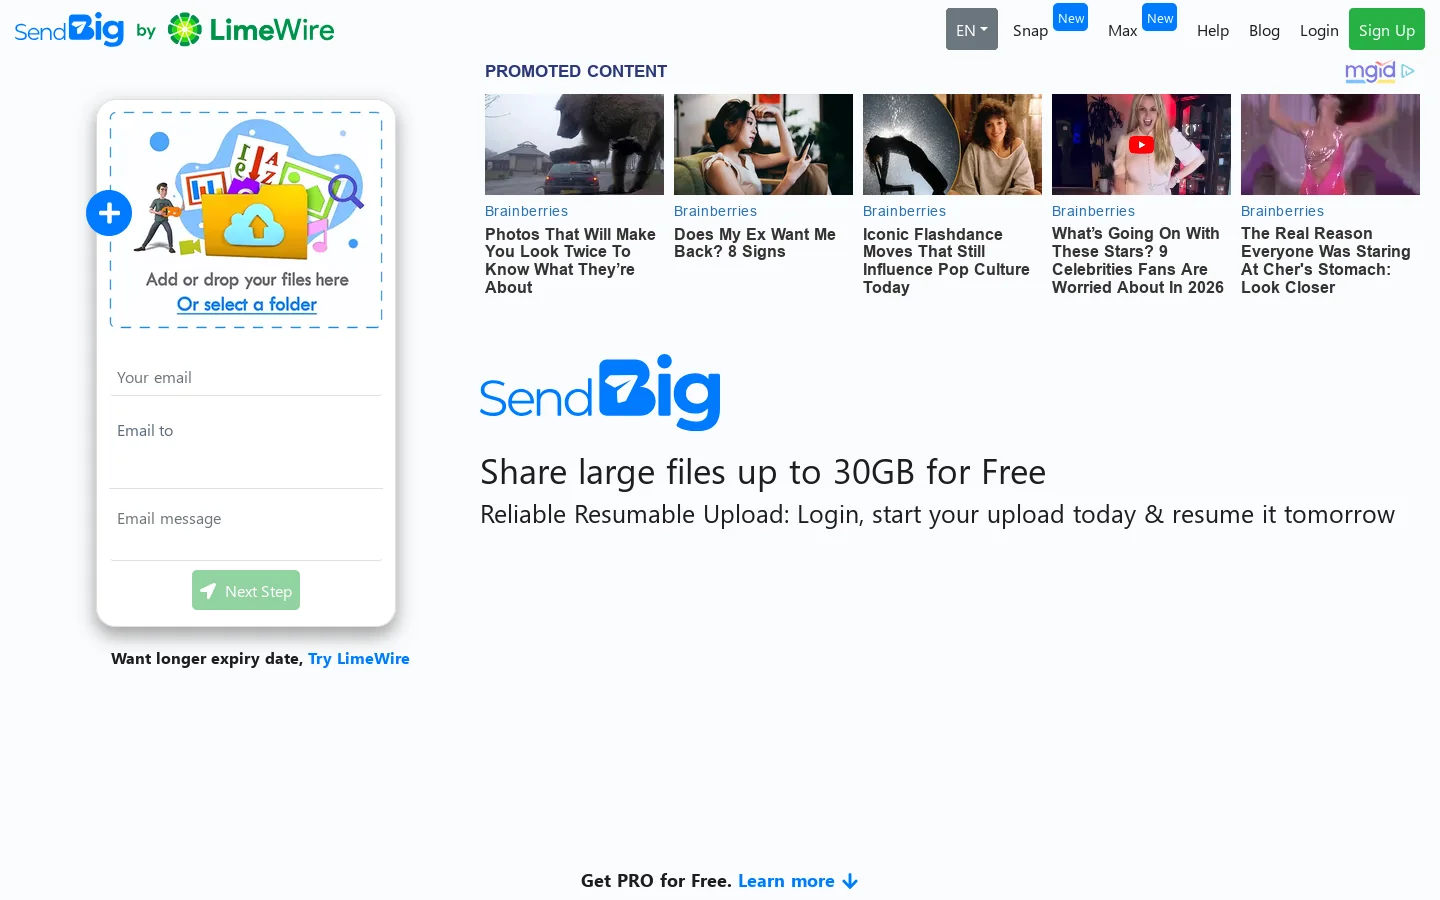Click the Next Step button

click(x=246, y=591)
